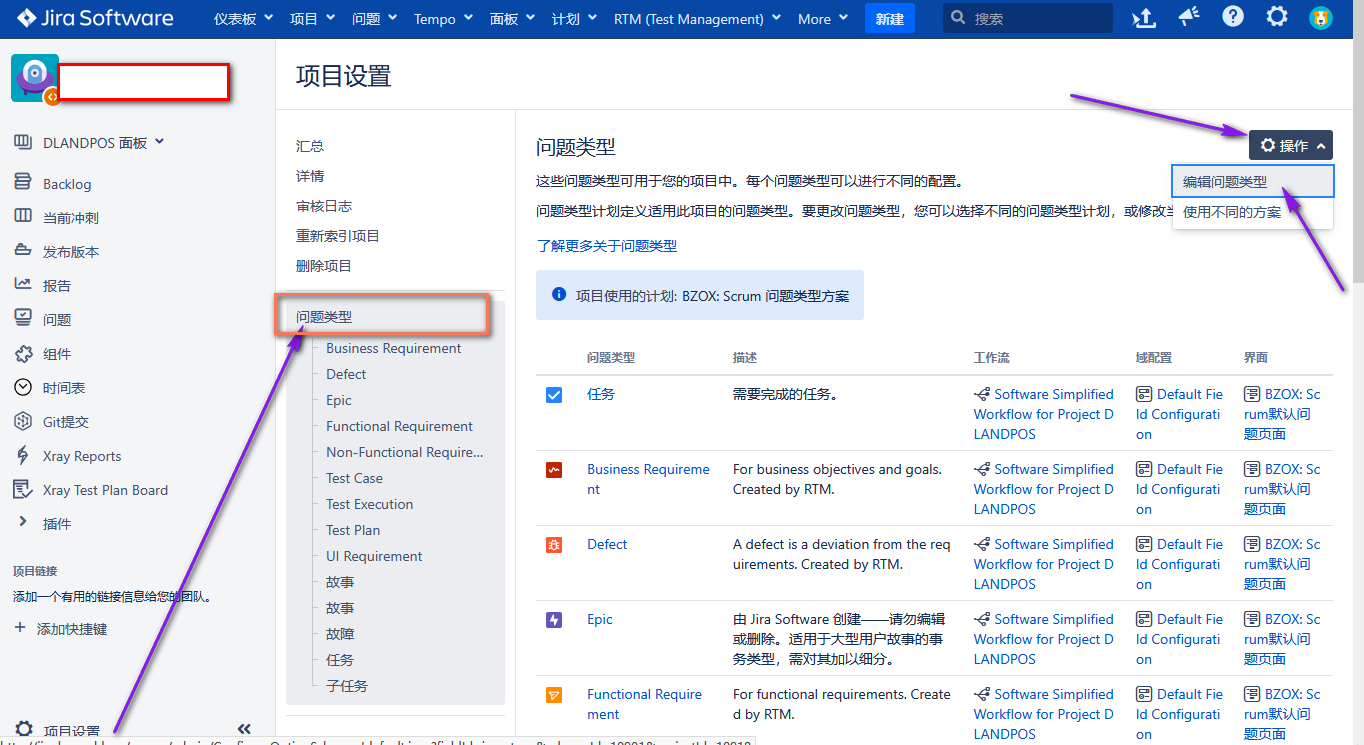The height and width of the screenshot is (745, 1364).
Task: Expand the 面板 menu
Action: pyautogui.click(x=514, y=18)
